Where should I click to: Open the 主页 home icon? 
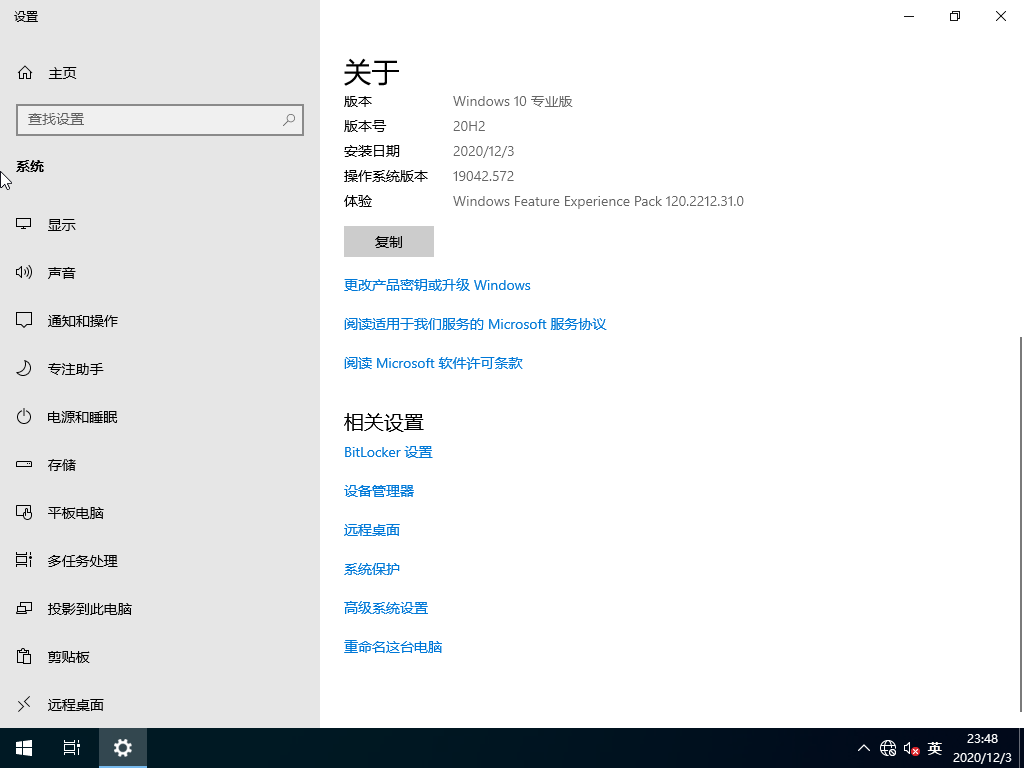click(x=25, y=72)
